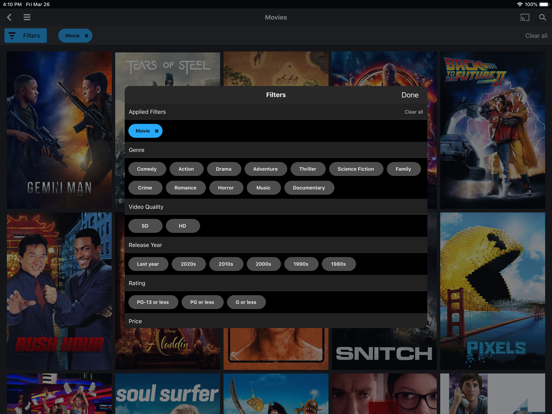Toggle the Science Fiction genre filter
552x414 pixels.
click(x=356, y=169)
